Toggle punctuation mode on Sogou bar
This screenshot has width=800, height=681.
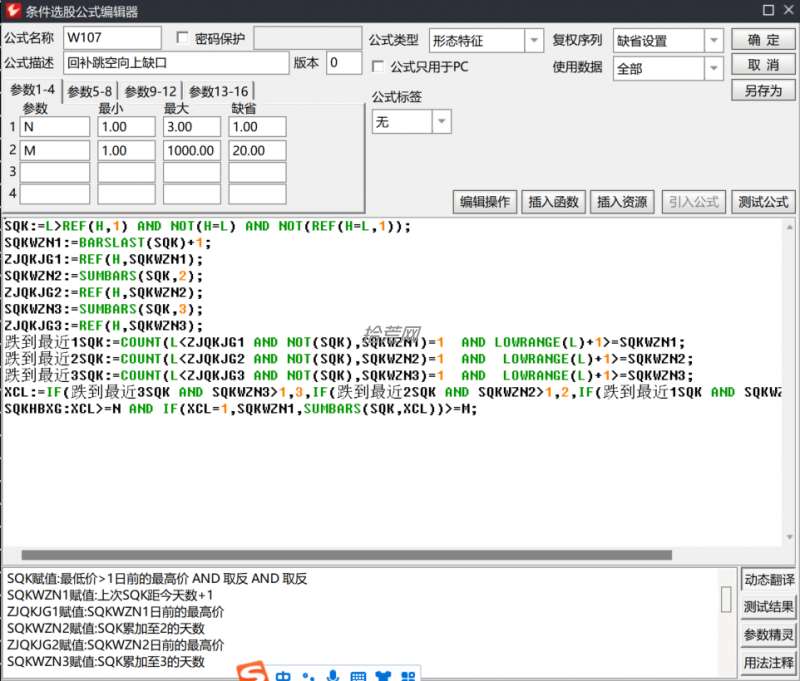(x=308, y=676)
